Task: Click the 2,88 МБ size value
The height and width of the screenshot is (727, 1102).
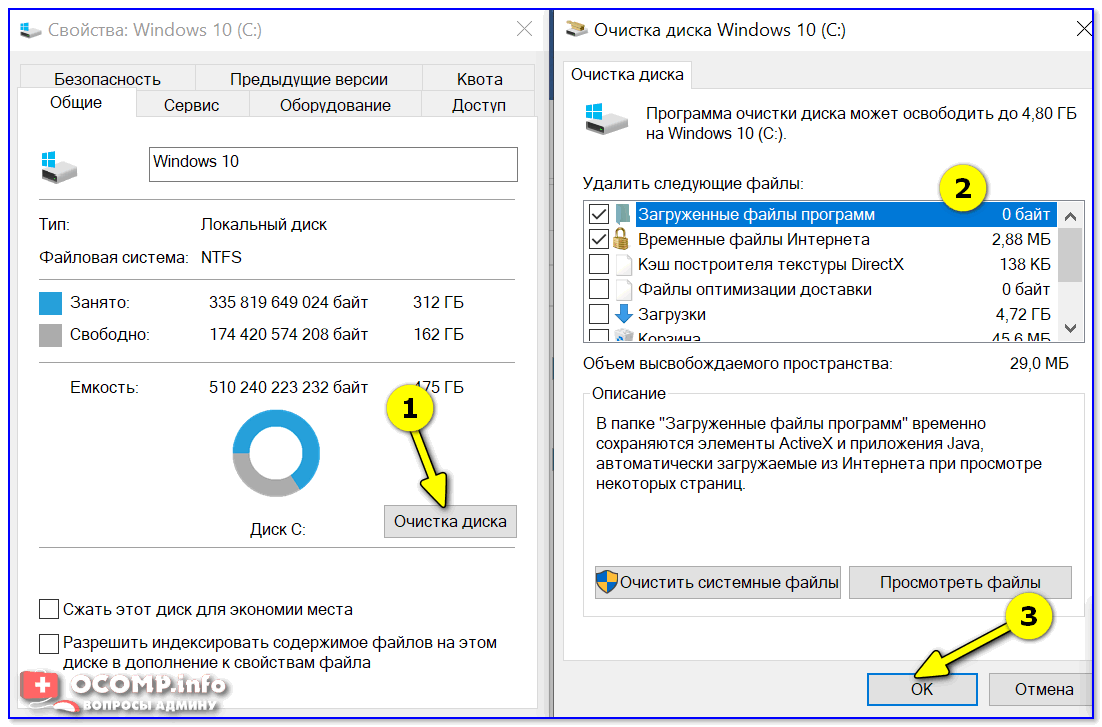Action: point(1021,239)
